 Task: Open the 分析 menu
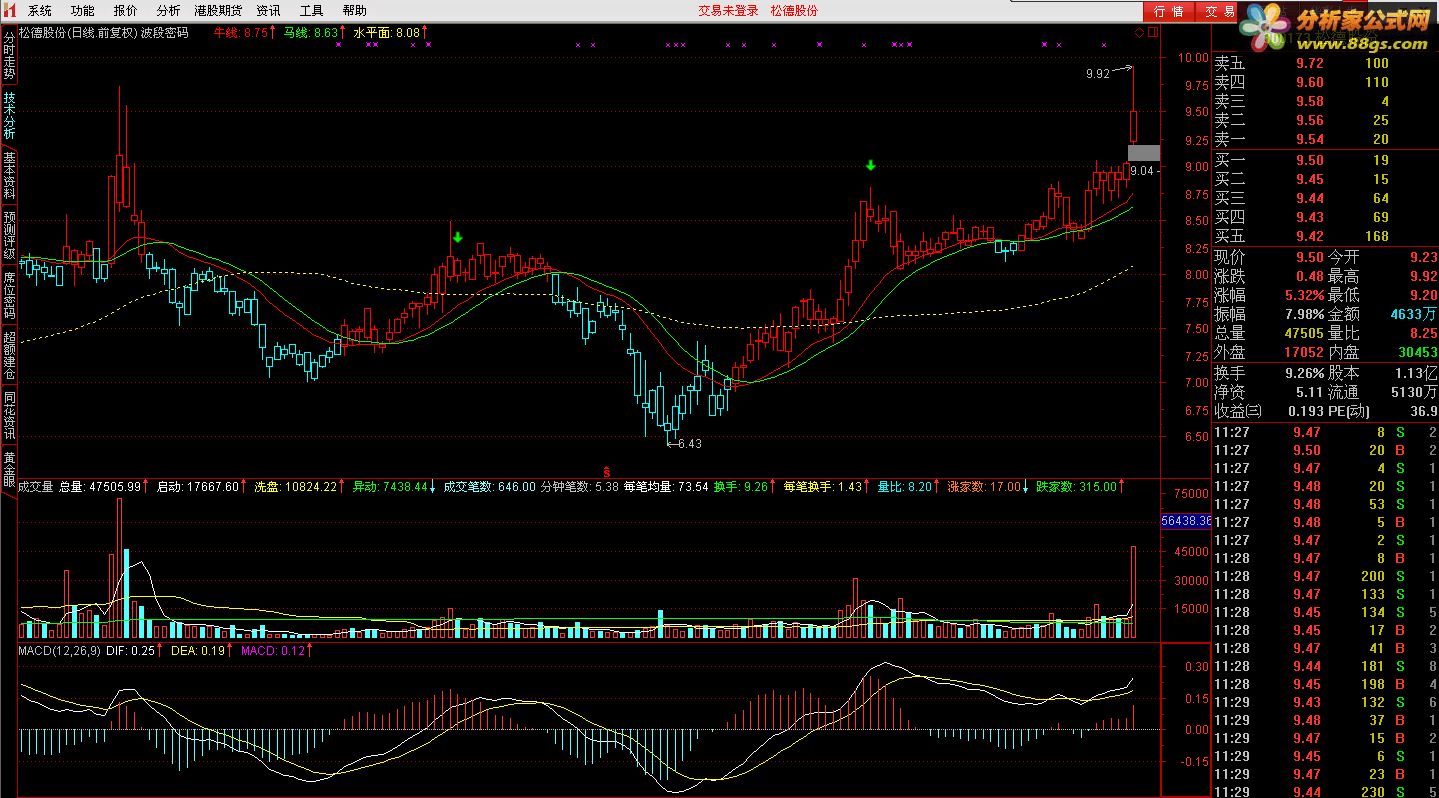point(168,11)
